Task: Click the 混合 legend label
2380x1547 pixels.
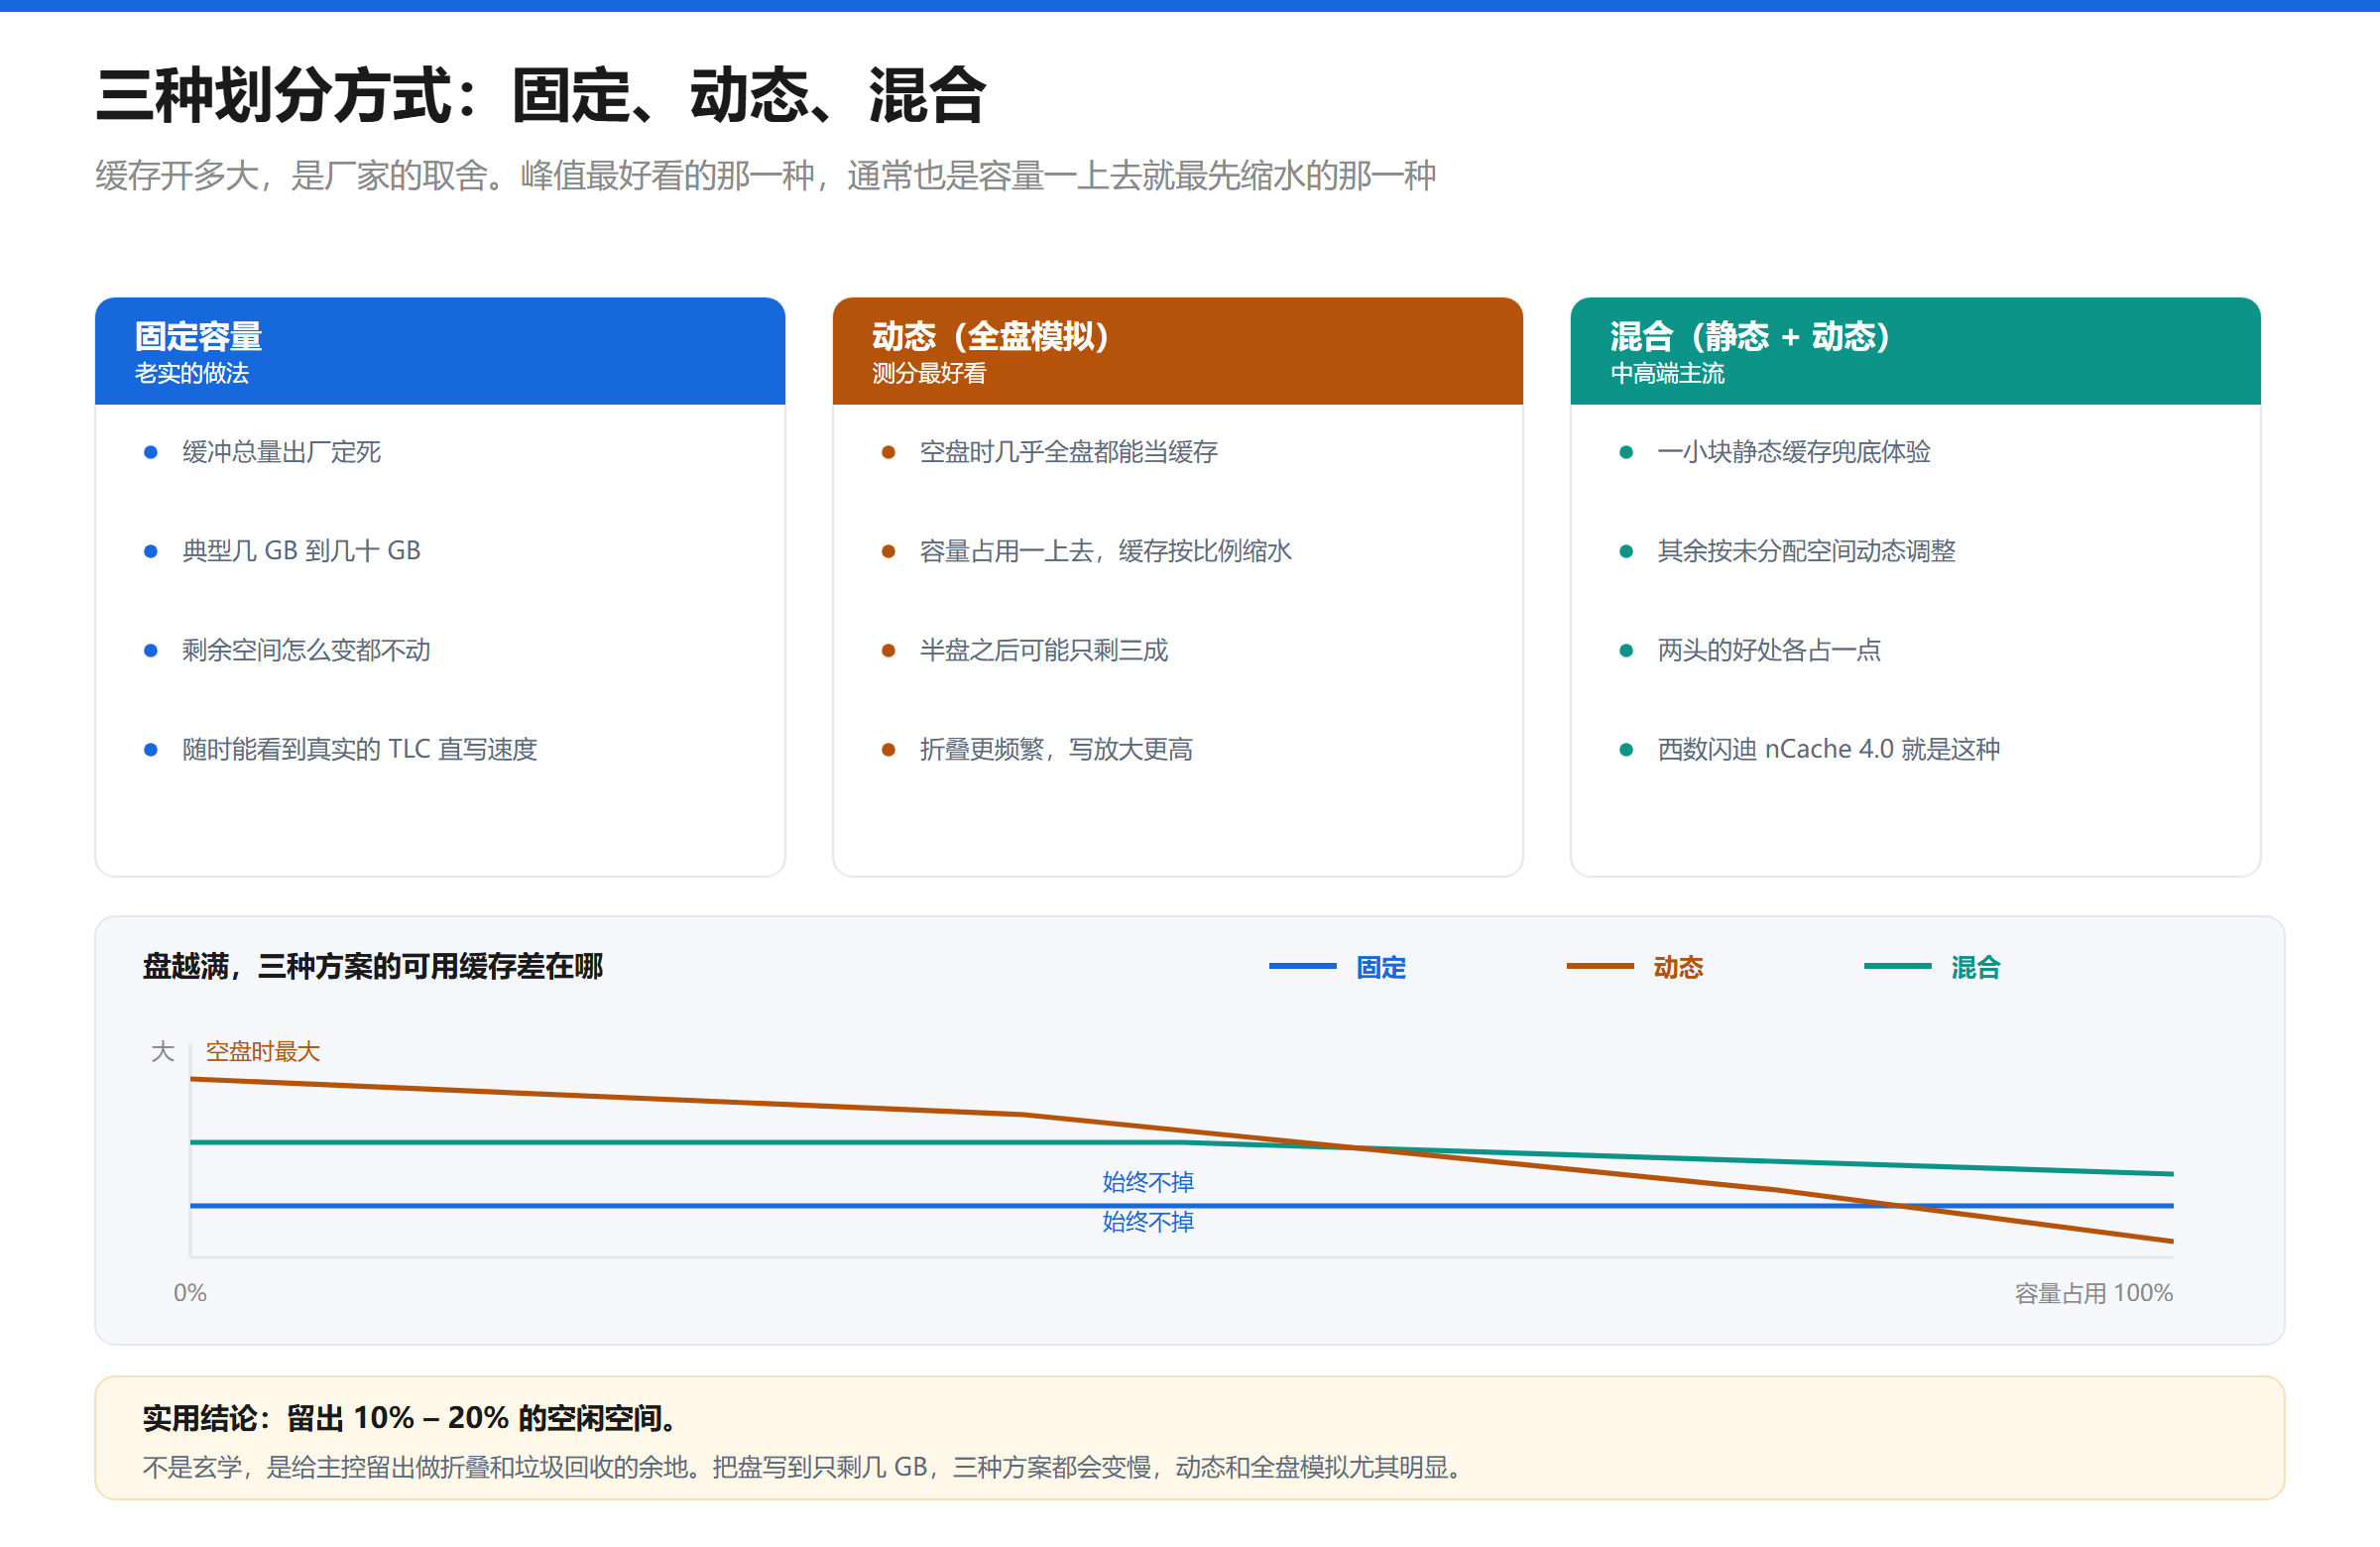Action: coord(1975,968)
